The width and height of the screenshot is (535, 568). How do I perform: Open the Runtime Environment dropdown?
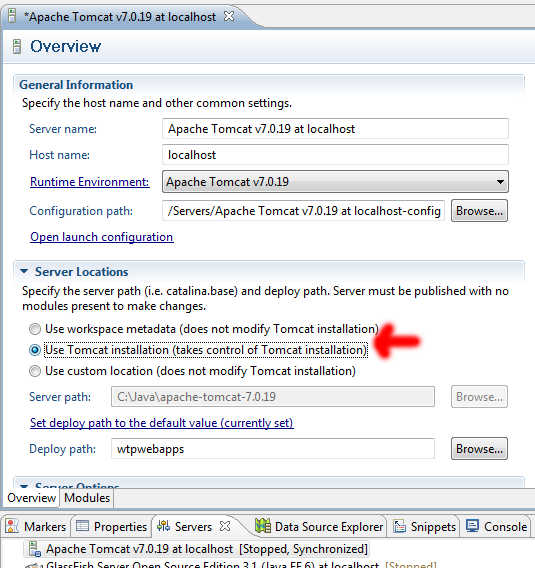click(335, 181)
